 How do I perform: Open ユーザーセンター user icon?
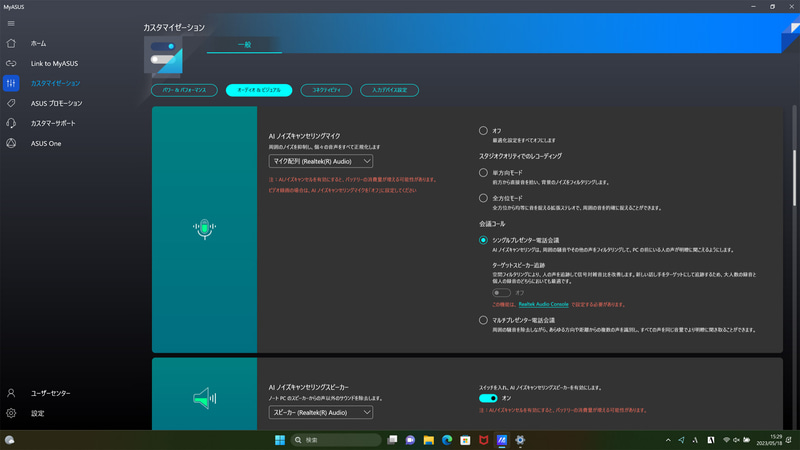(11, 393)
